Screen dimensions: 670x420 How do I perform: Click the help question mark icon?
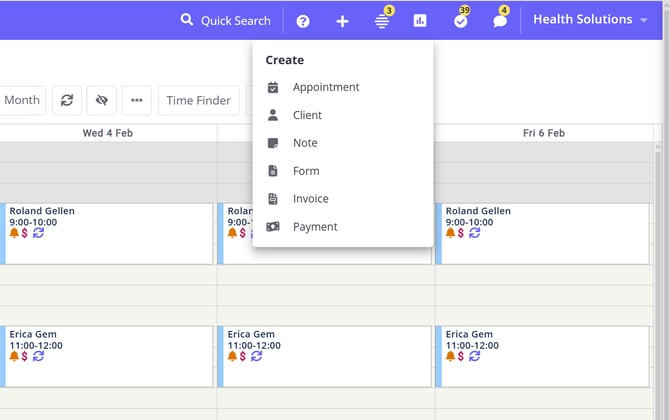(303, 21)
